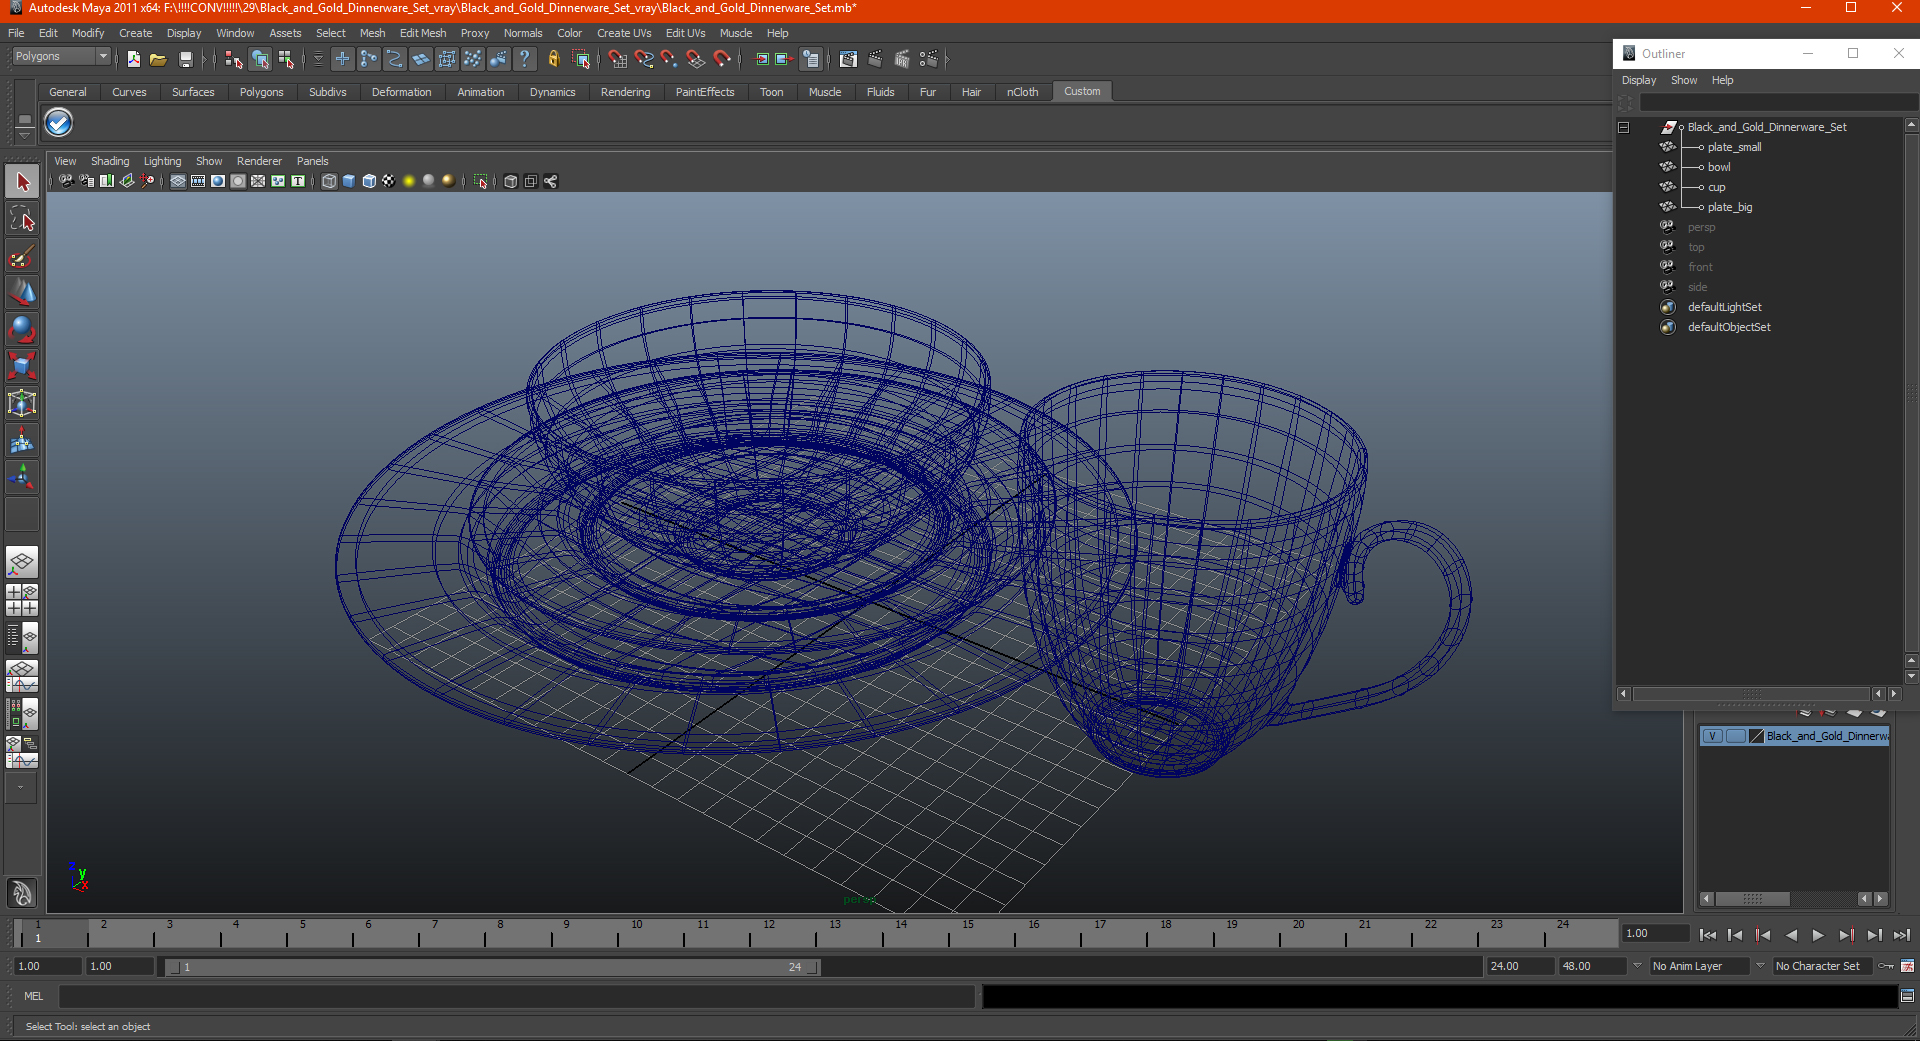This screenshot has height=1041, width=1920.
Task: Switch to the Polygons shelf tab
Action: (261, 92)
